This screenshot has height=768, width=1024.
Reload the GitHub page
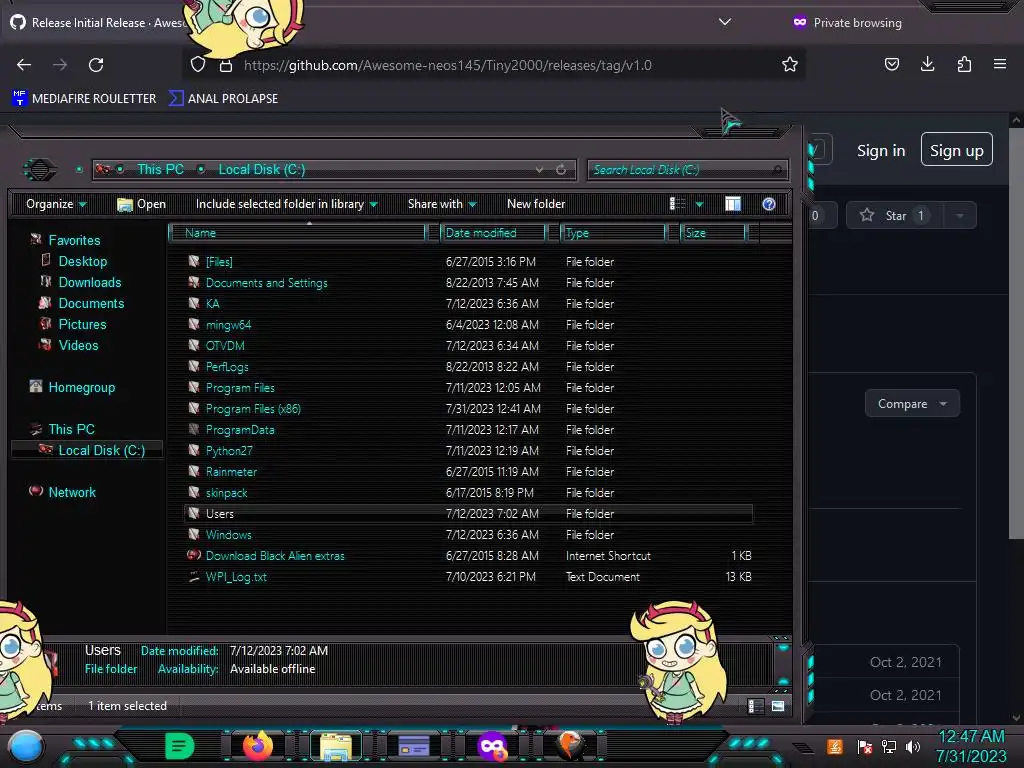pyautogui.click(x=96, y=65)
